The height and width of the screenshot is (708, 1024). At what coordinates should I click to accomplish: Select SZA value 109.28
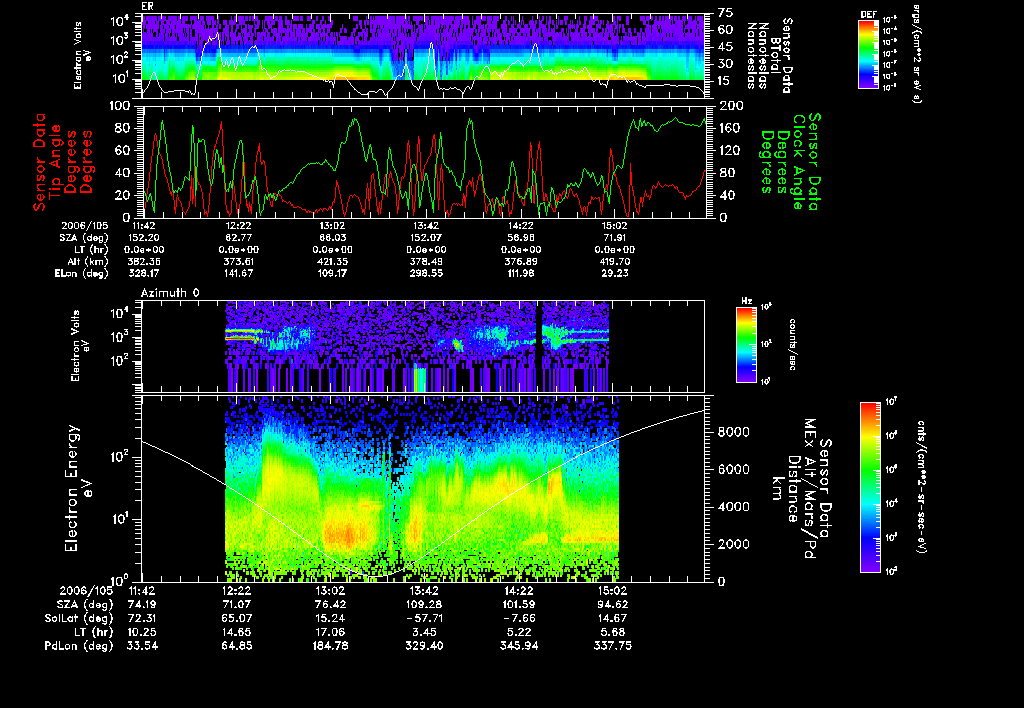click(424, 605)
